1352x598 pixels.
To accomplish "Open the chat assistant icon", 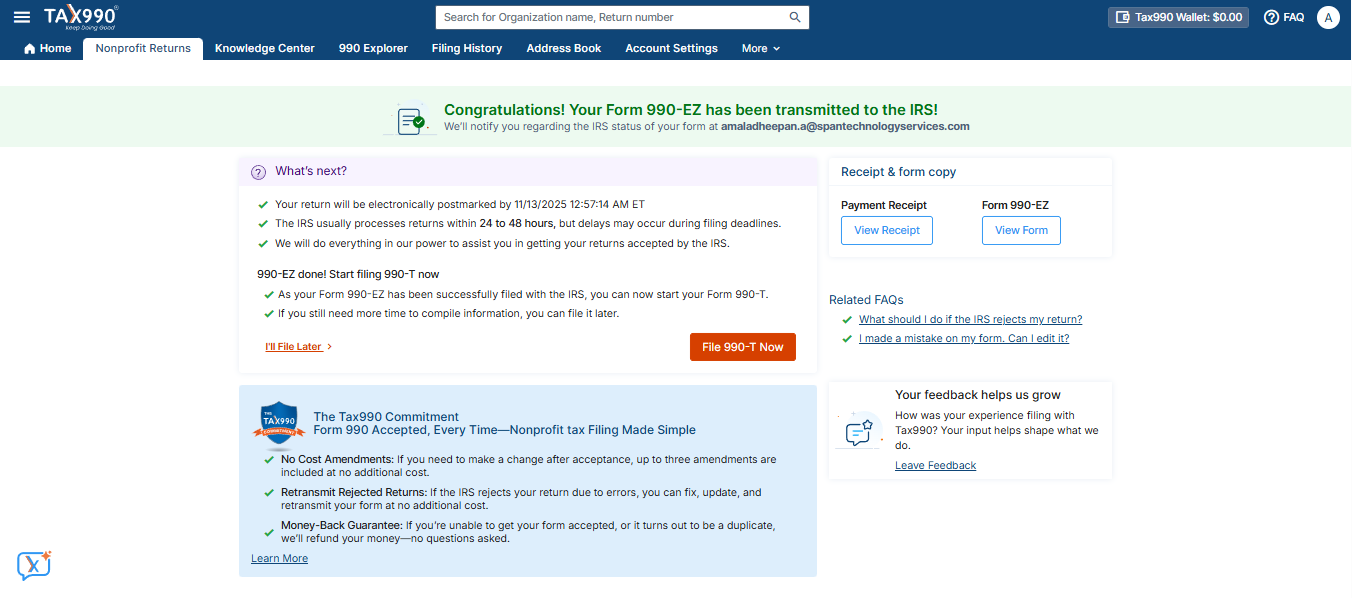I will (34, 565).
